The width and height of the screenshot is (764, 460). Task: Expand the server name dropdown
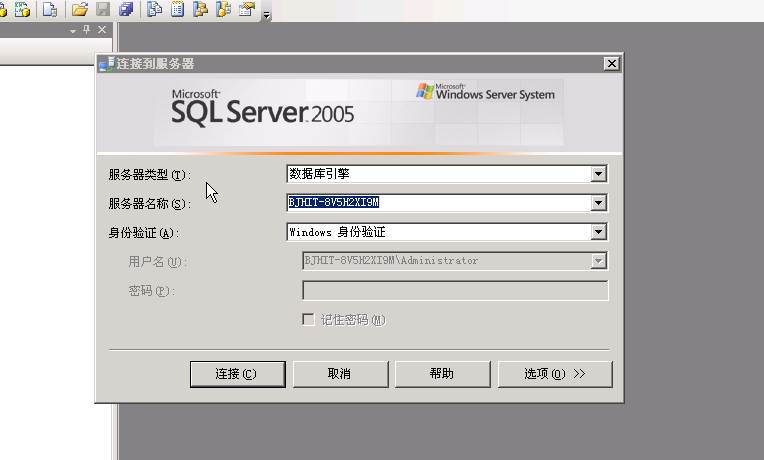[x=598, y=203]
